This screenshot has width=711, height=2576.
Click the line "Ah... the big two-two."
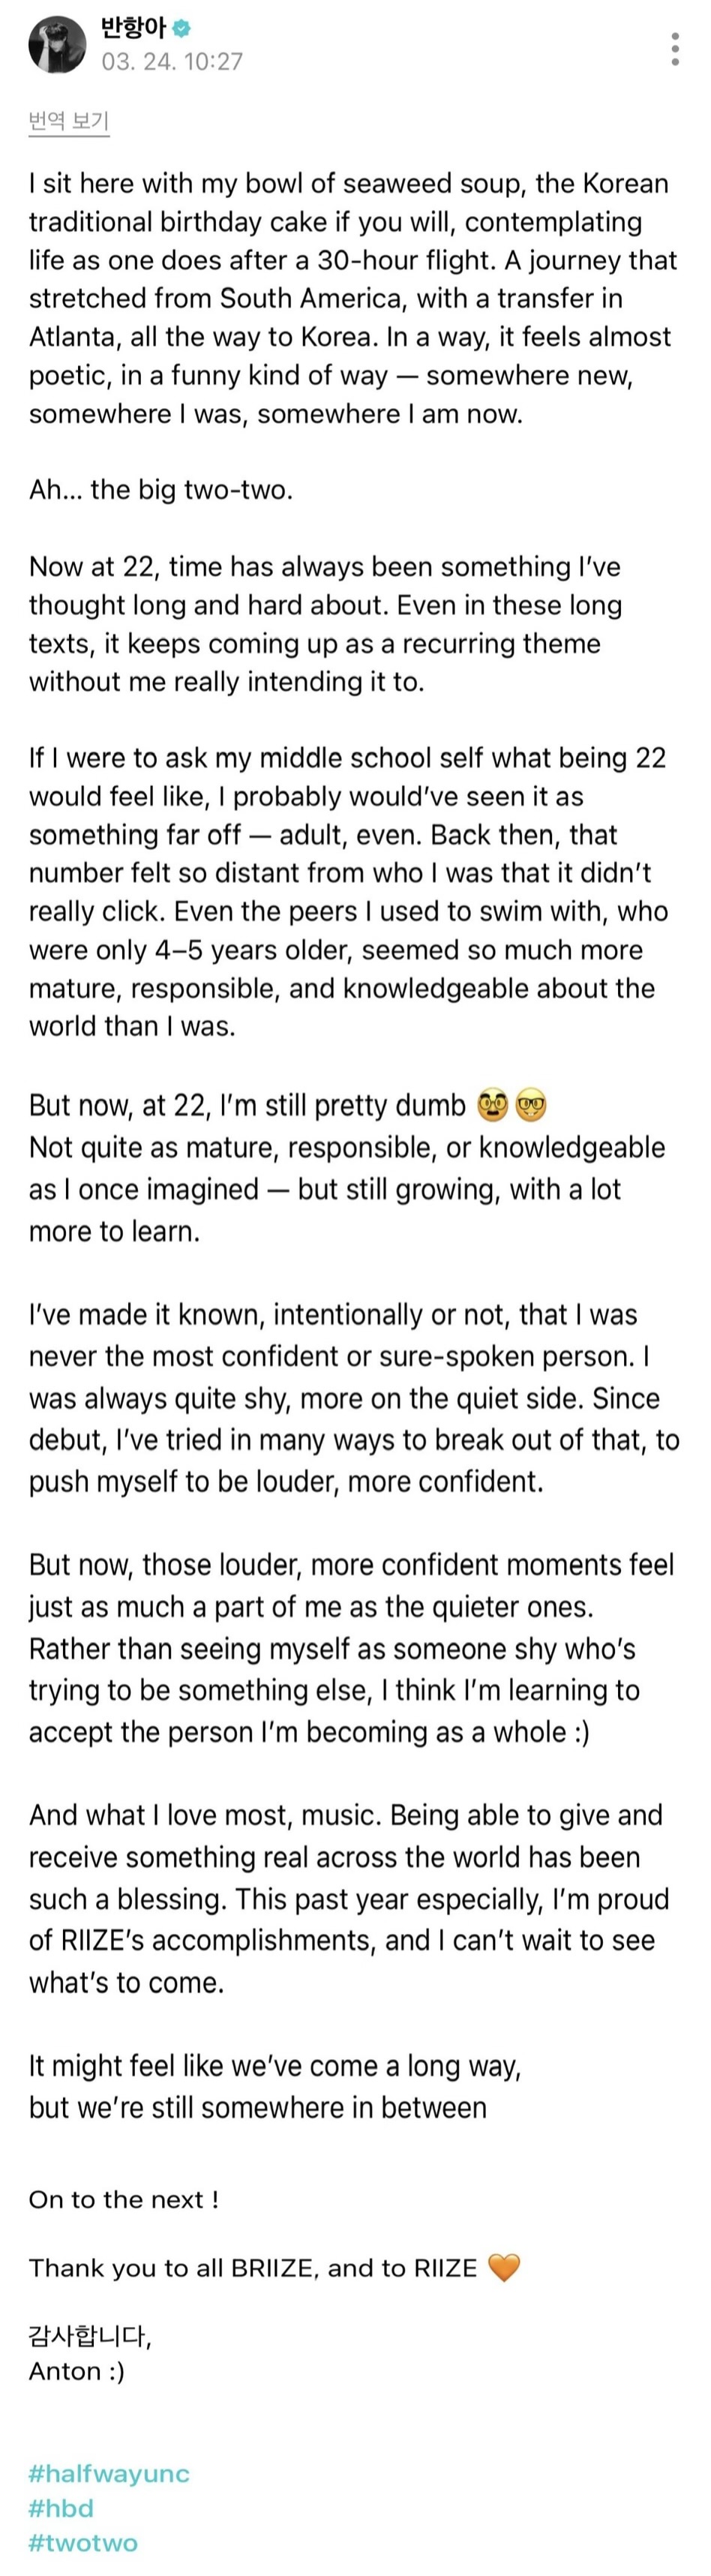161,490
